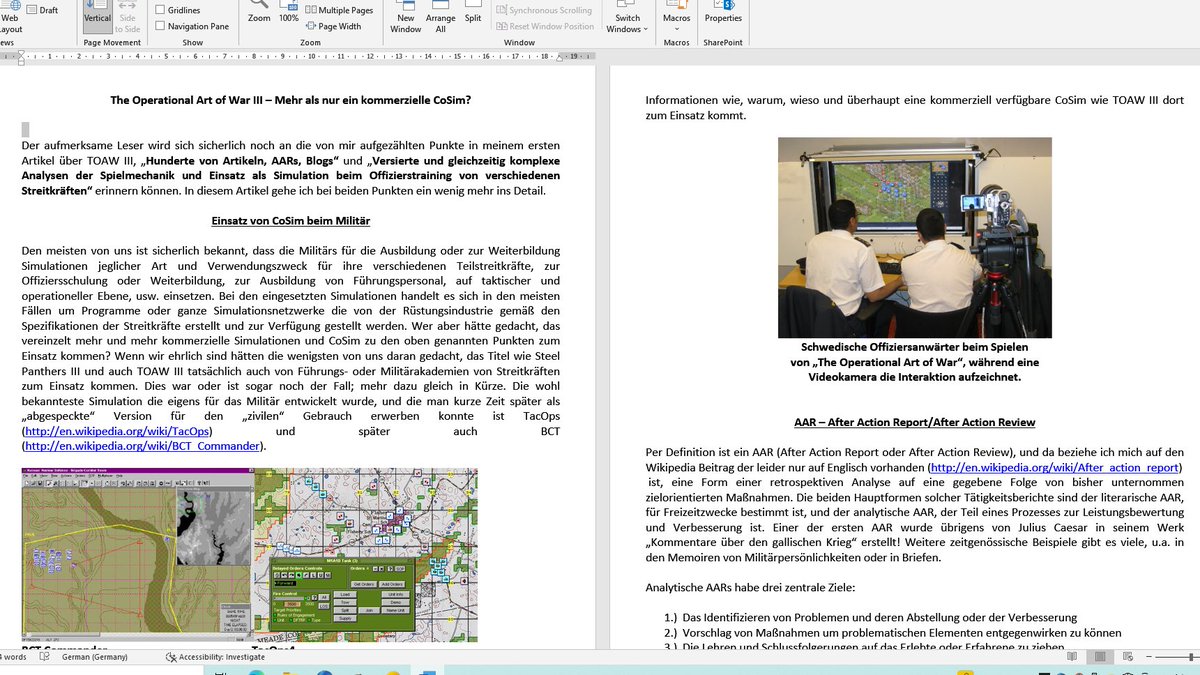Open Accessibility: Investigate checker
This screenshot has width=1200, height=675.
(x=215, y=657)
